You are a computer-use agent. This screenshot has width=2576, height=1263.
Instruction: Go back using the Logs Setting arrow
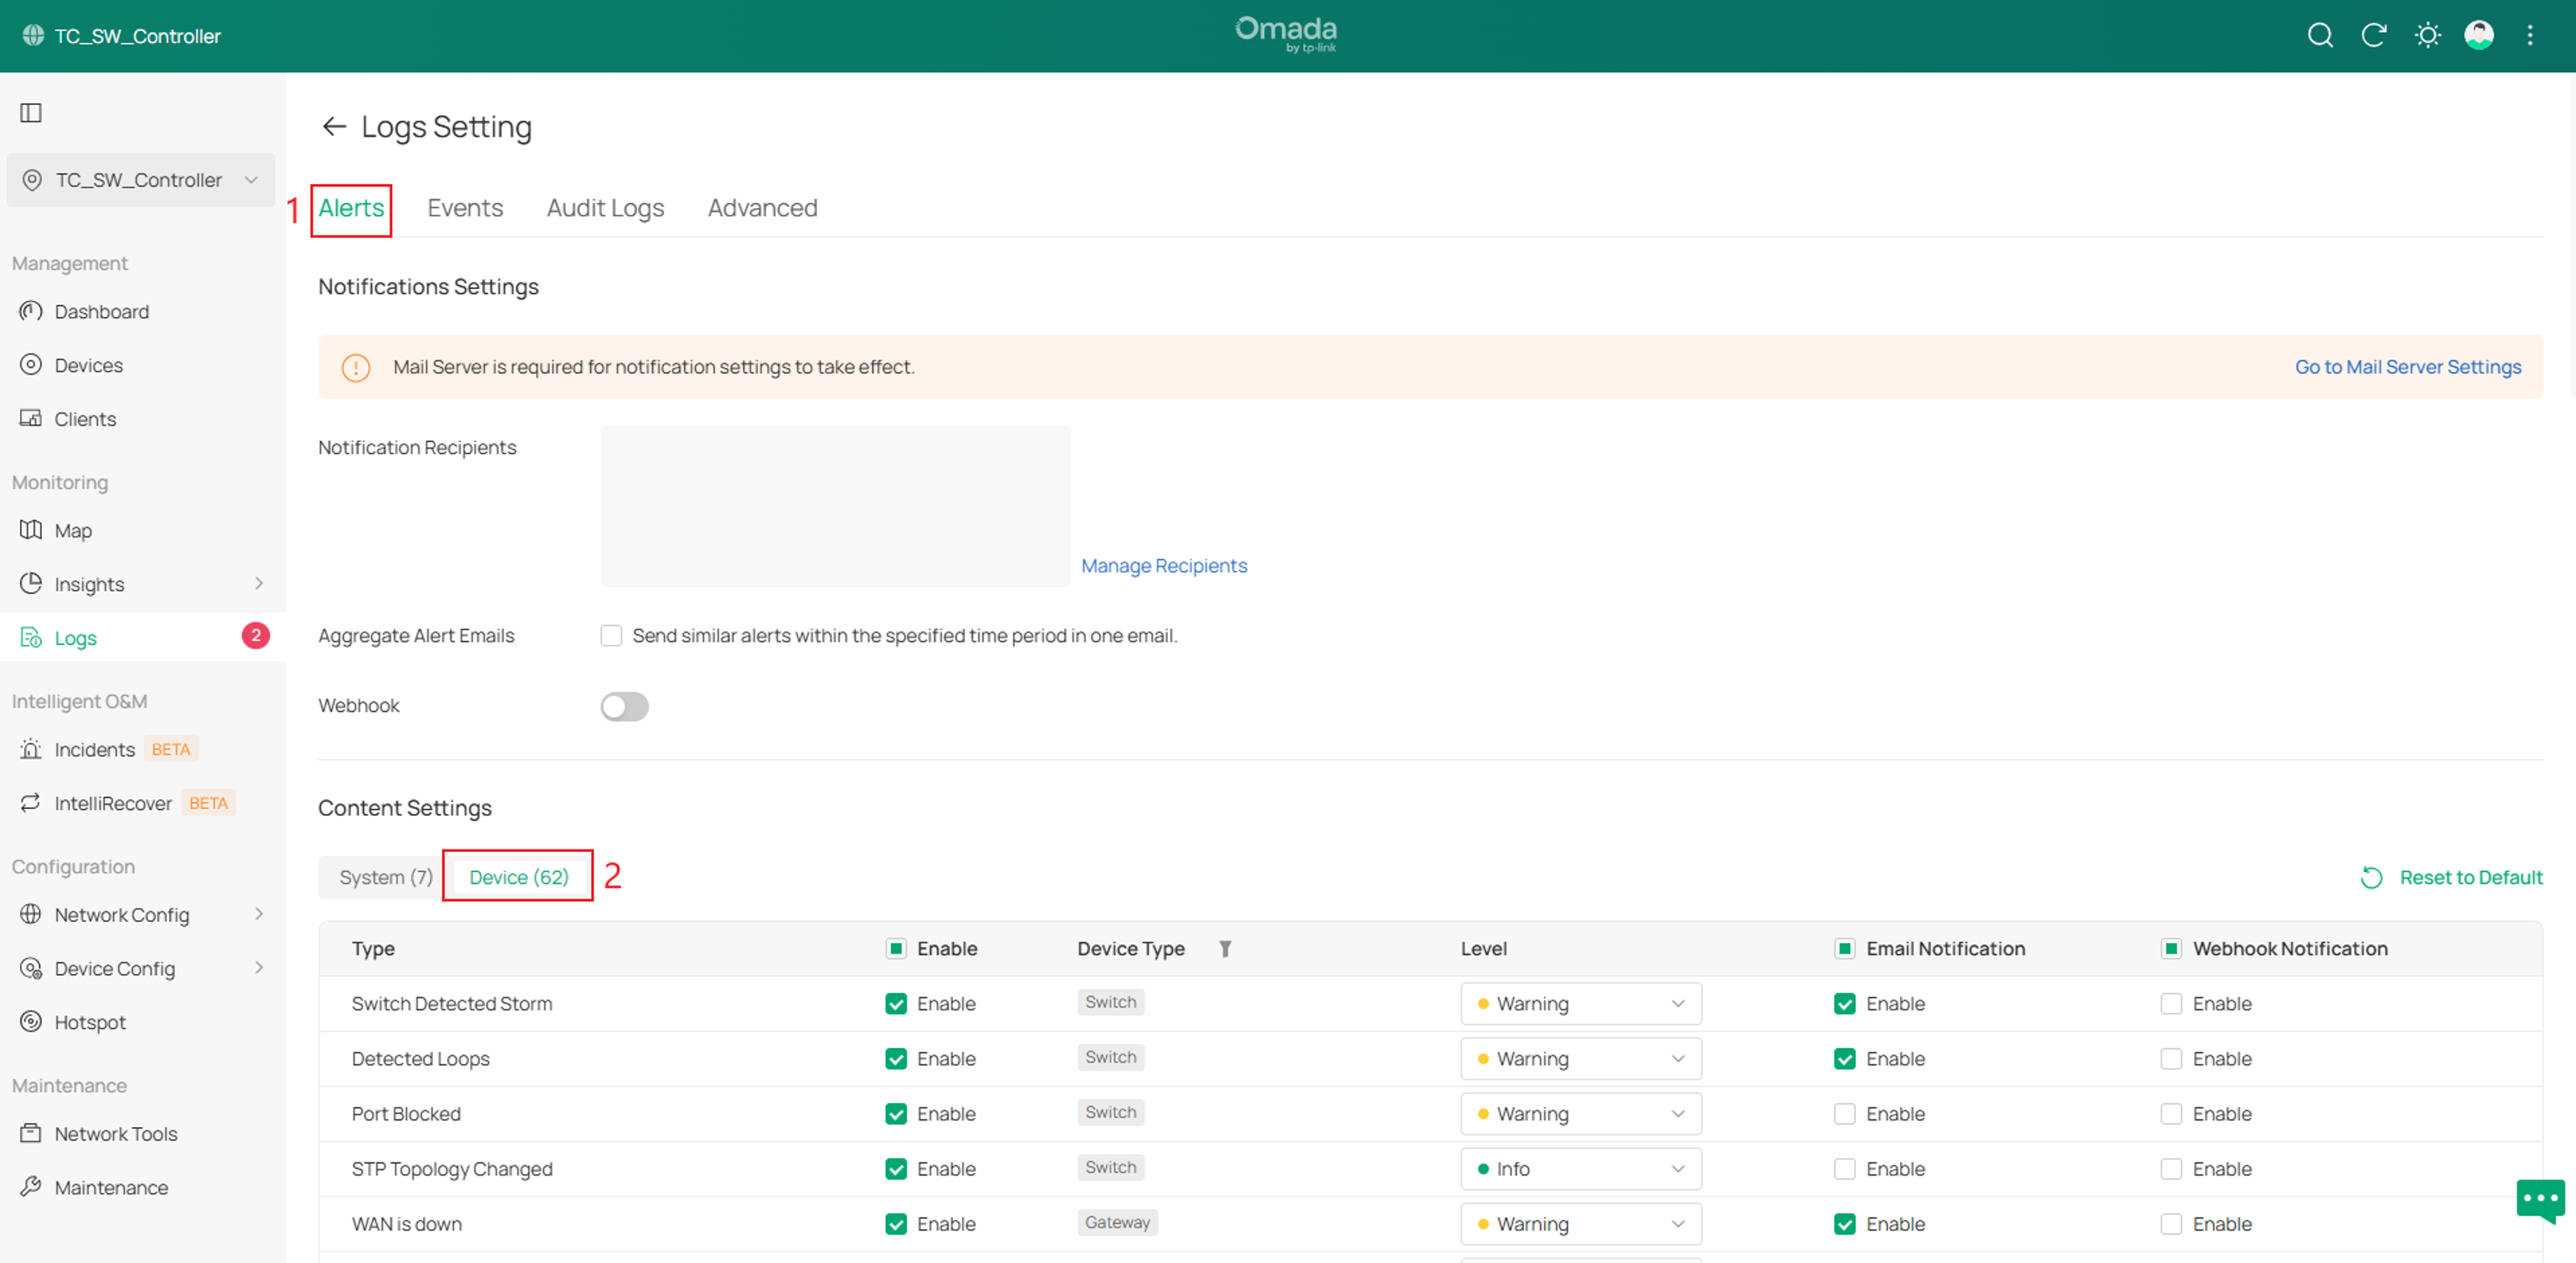click(334, 127)
